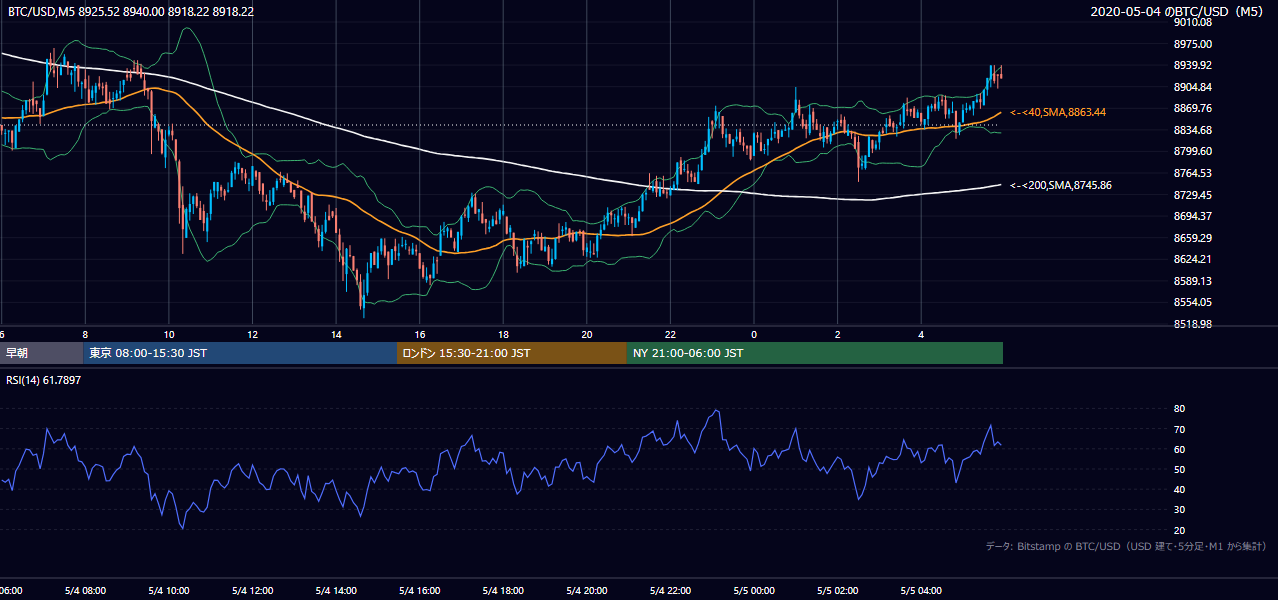This screenshot has height=600, width=1278.
Task: Click the 5/5 00:00 date axis label
Action: pos(754,591)
